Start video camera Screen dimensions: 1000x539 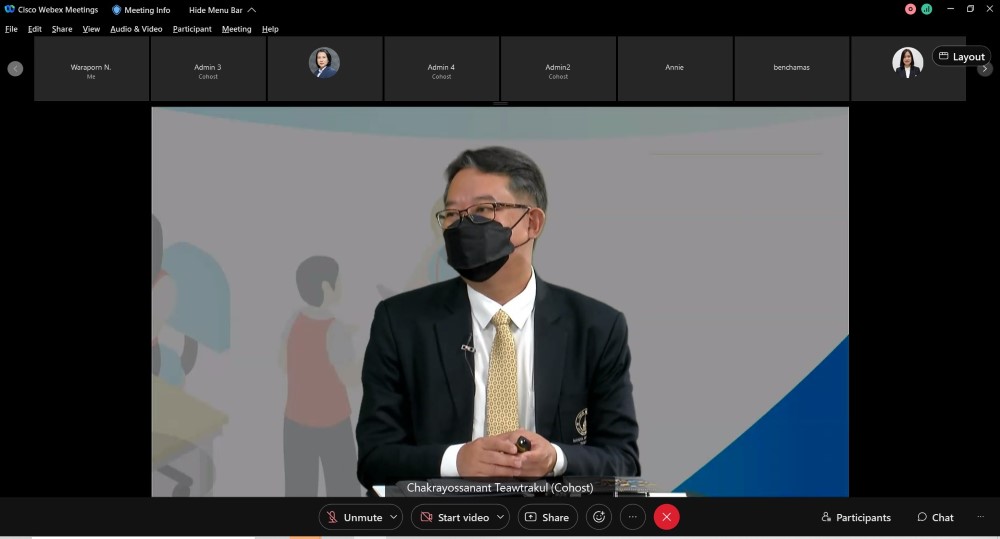pyautogui.click(x=454, y=517)
